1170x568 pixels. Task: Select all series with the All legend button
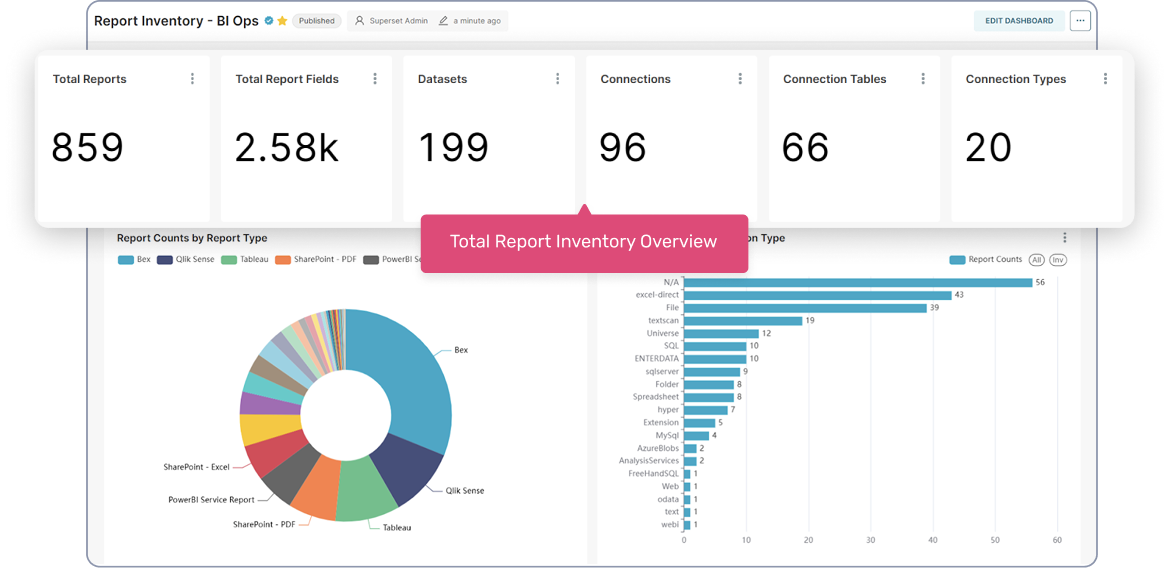[1037, 260]
